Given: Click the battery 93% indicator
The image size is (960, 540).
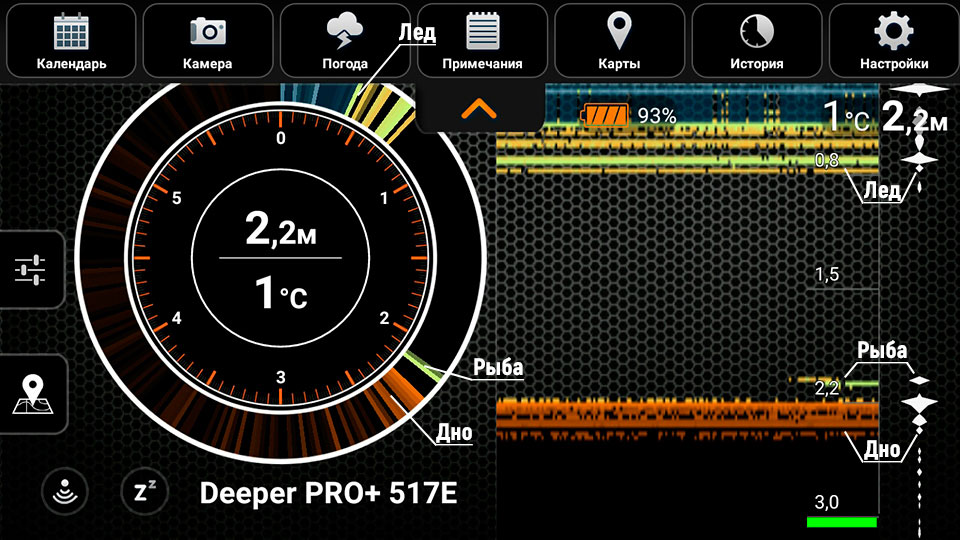Looking at the screenshot, I should click(630, 116).
